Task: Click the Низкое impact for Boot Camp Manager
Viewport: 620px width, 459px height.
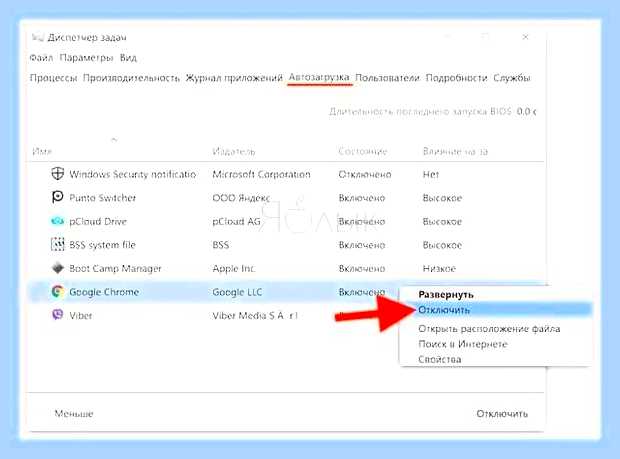Action: 439,268
